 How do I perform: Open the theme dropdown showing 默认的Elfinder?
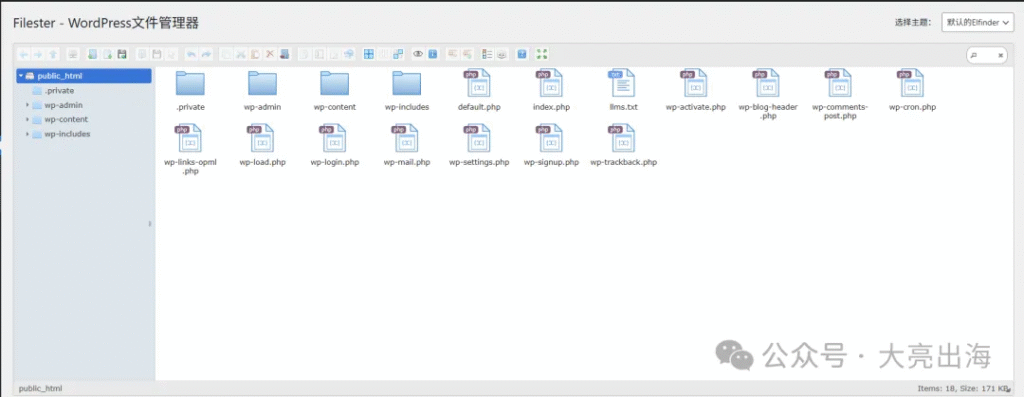click(978, 22)
